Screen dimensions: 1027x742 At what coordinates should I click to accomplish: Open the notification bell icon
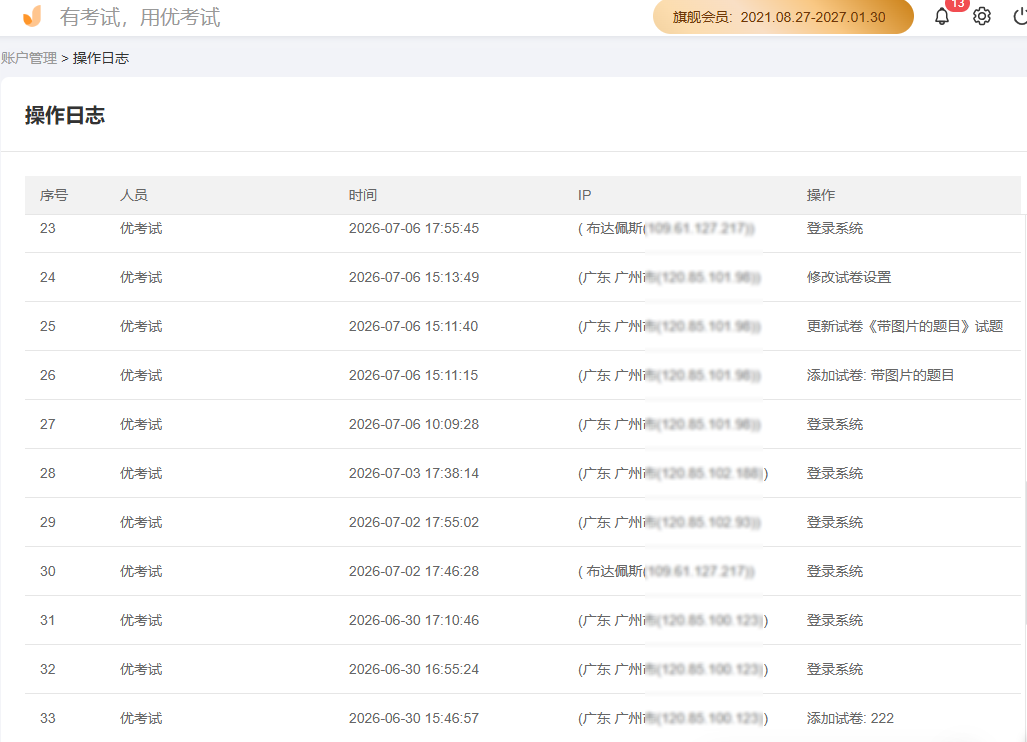[942, 16]
